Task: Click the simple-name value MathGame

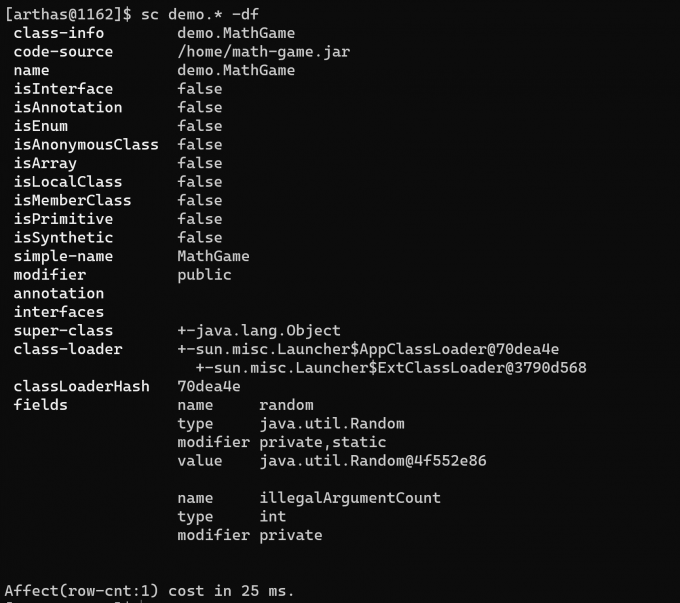Action: (213, 256)
